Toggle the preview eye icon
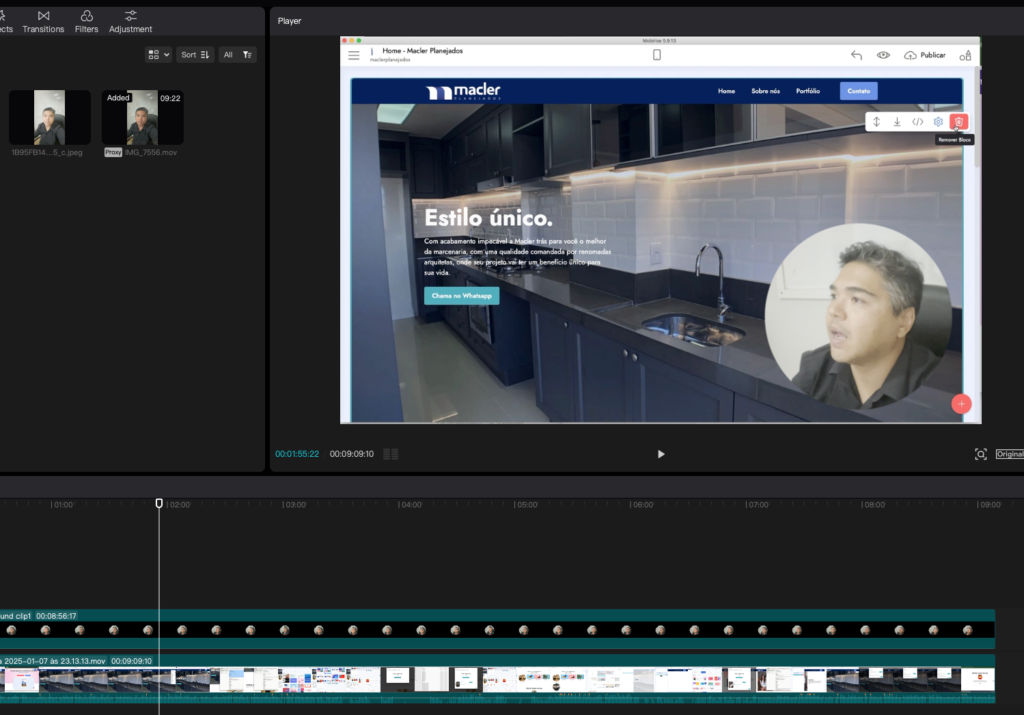 pyautogui.click(x=883, y=55)
